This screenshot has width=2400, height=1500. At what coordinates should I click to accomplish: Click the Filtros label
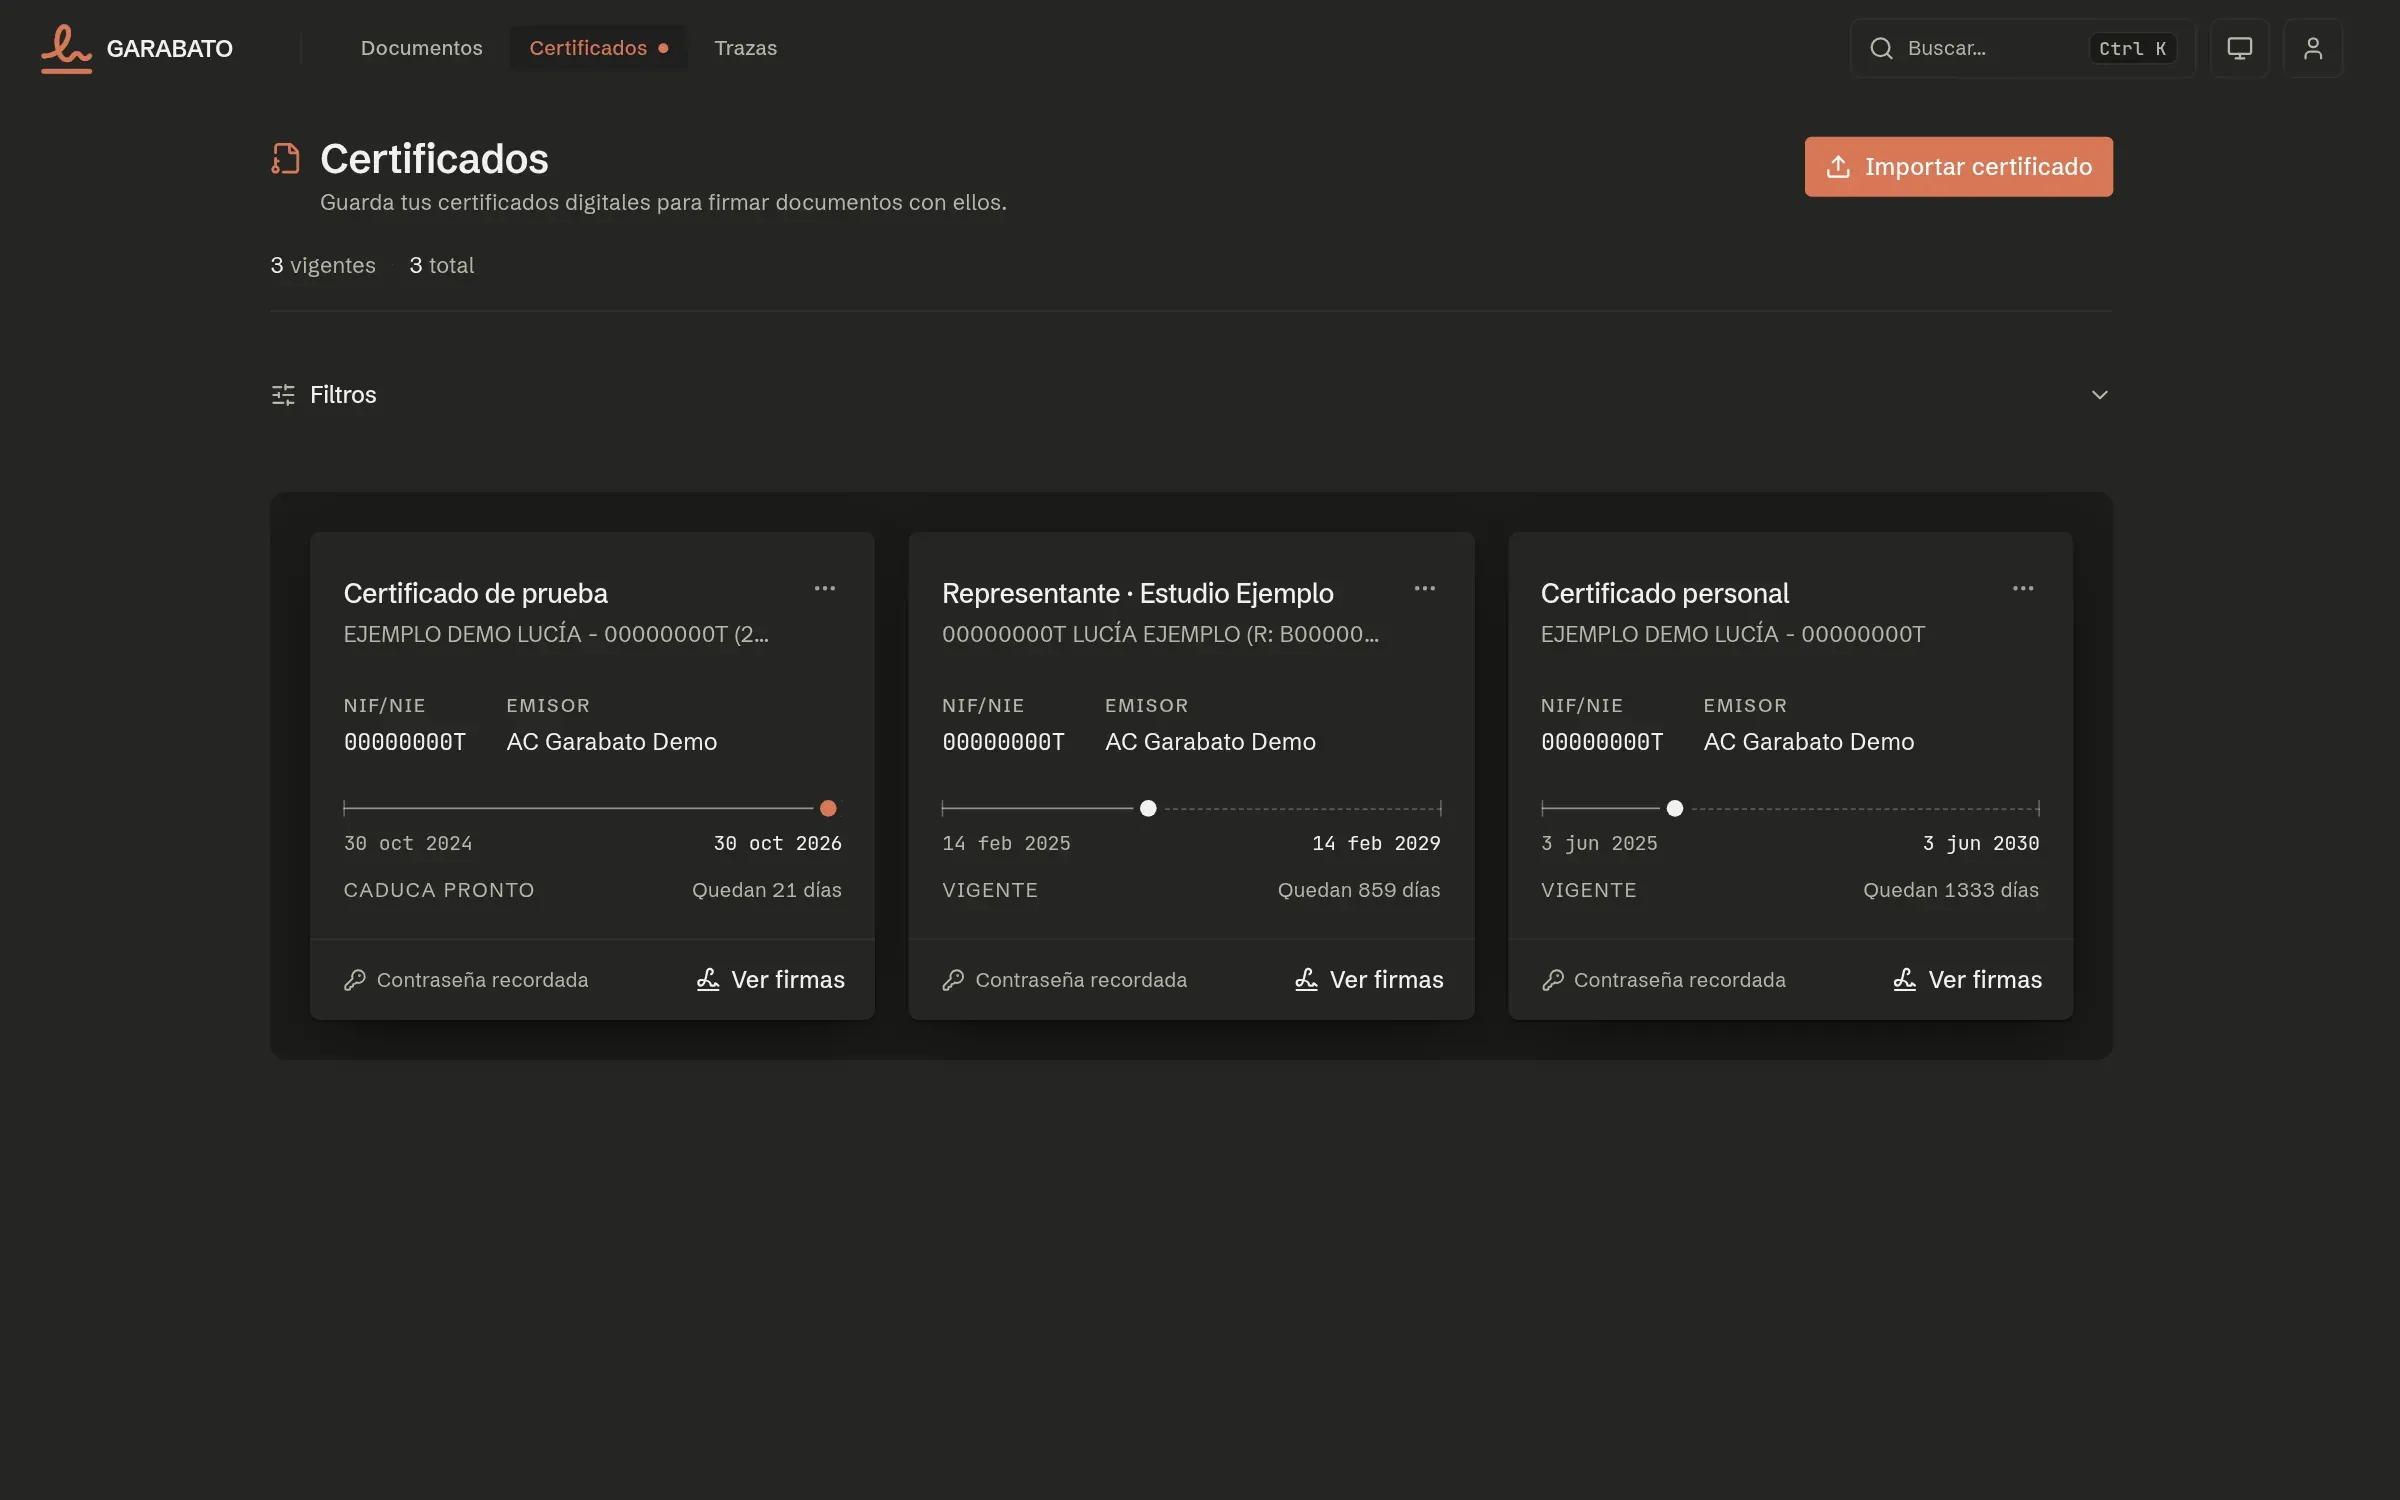(x=343, y=395)
